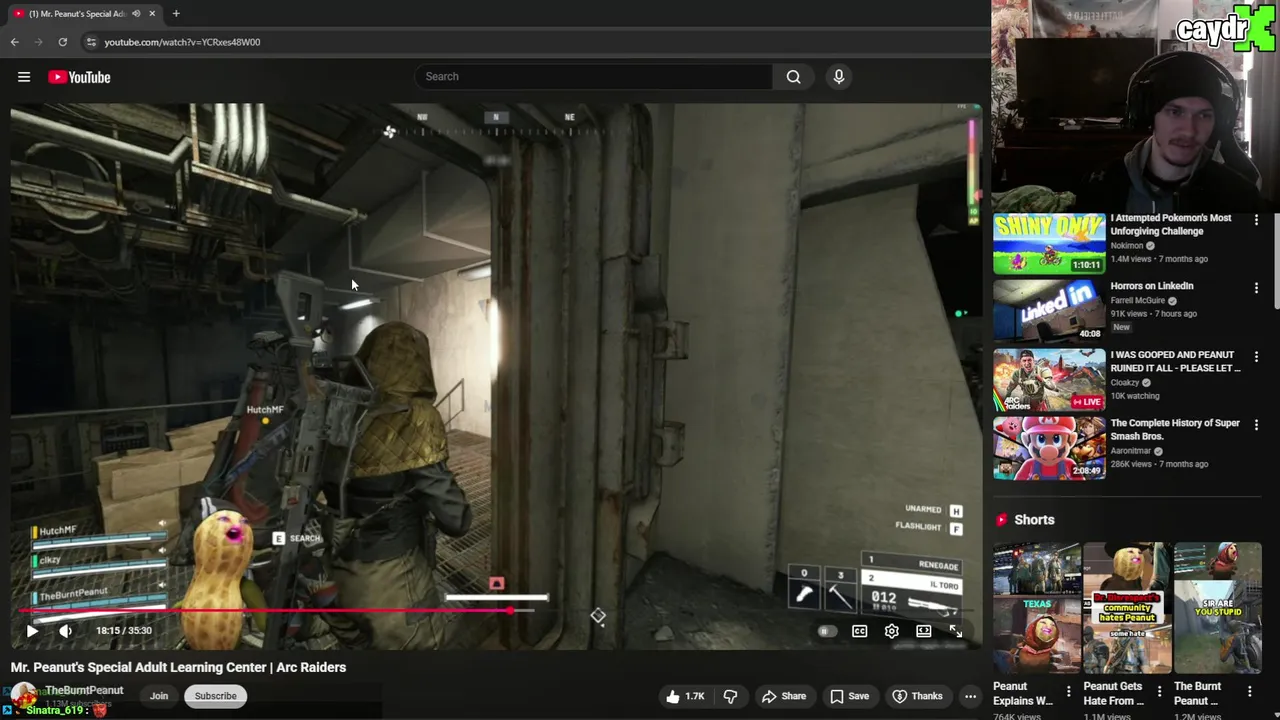Like the video (1.7K)
The width and height of the screenshot is (1280, 720).
coord(686,696)
